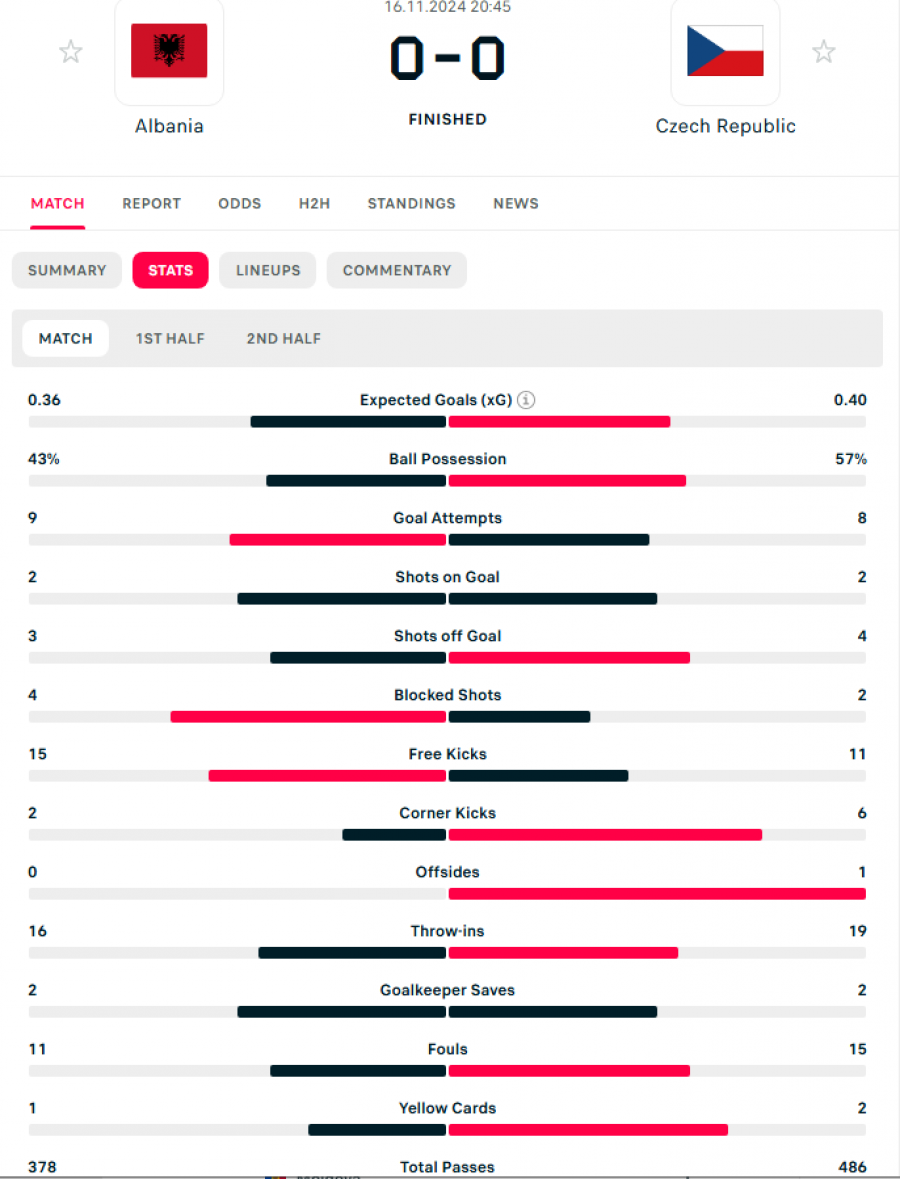Click the Albania team name
Image resolution: width=900 pixels, height=1179 pixels.
click(x=169, y=126)
